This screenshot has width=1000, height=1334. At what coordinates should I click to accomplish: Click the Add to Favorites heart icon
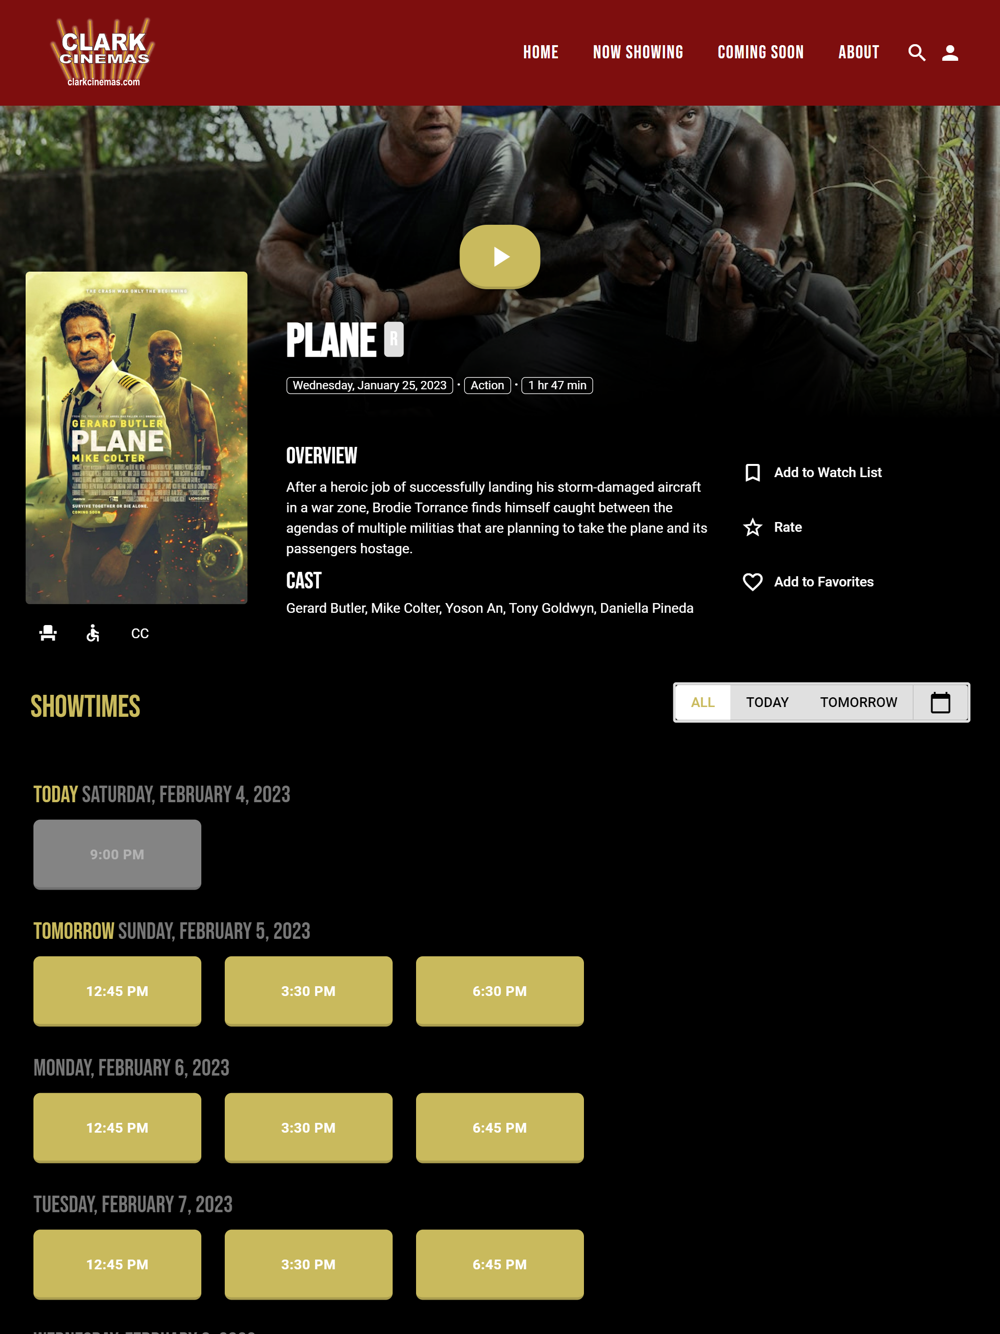click(753, 582)
